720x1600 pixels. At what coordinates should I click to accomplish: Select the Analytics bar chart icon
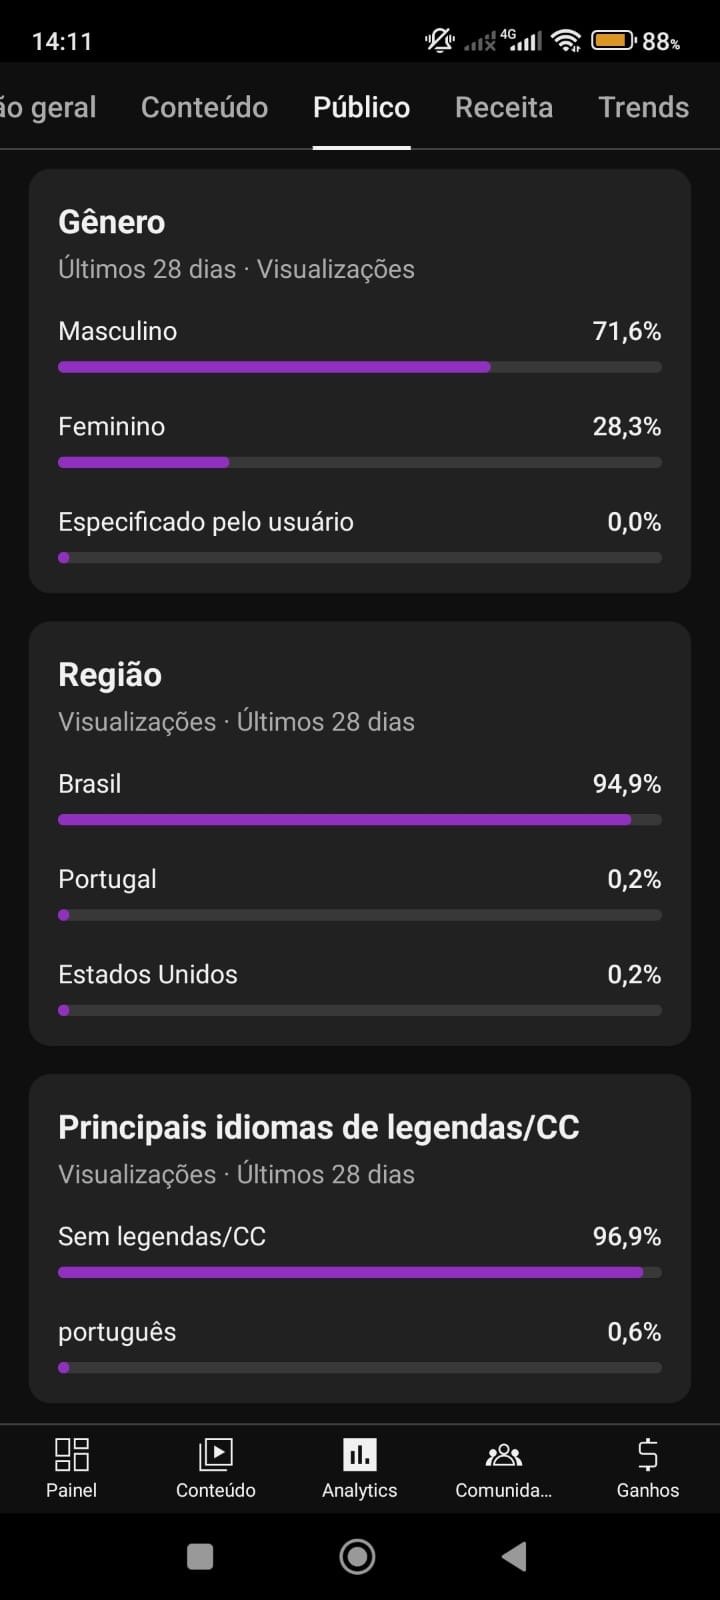click(x=360, y=1455)
